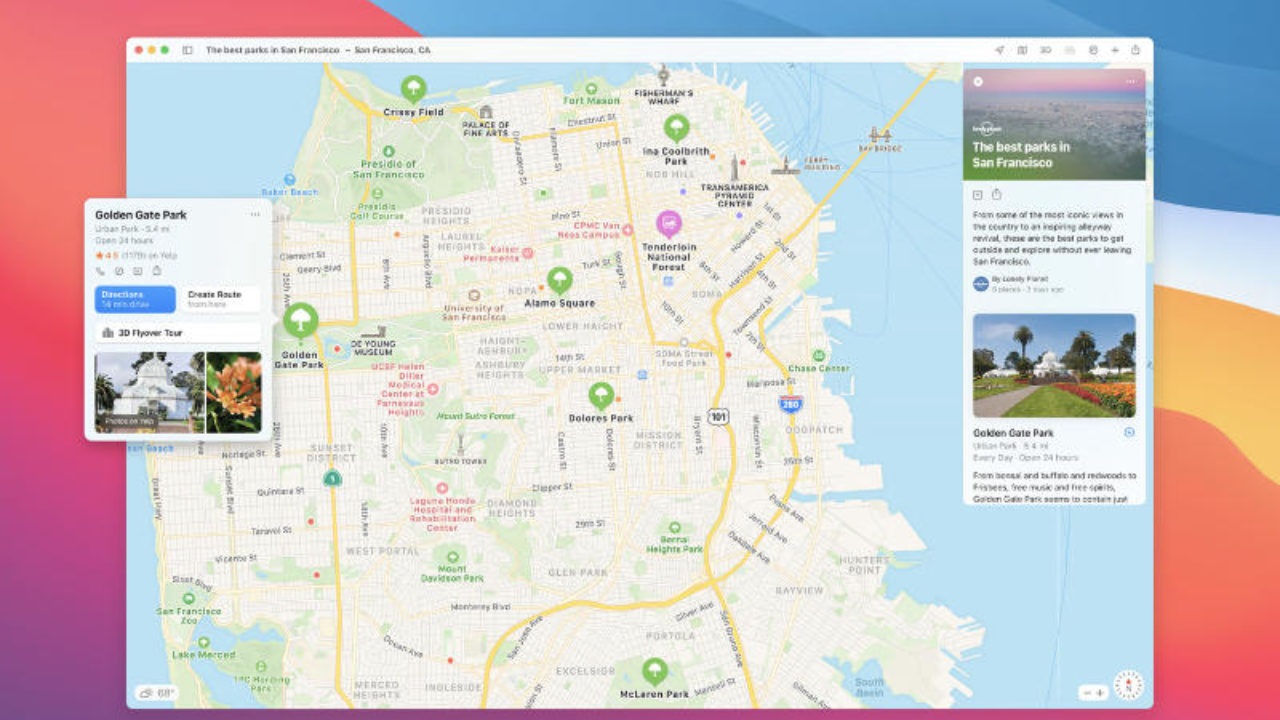Click the Sutro Tower landmark icon
The height and width of the screenshot is (720, 1280).
pos(460,444)
